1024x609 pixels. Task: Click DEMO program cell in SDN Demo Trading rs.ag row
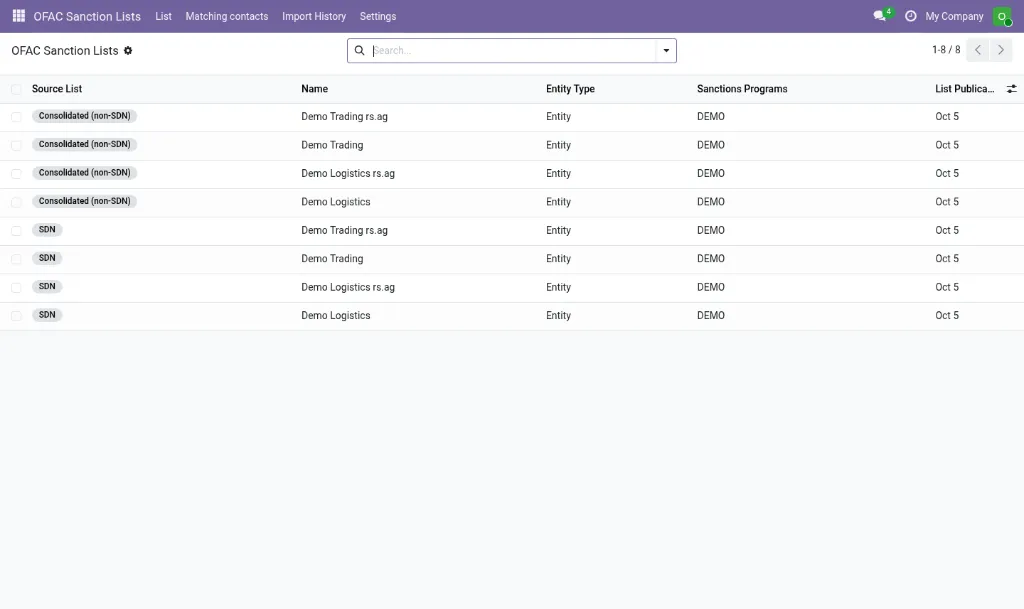711,230
